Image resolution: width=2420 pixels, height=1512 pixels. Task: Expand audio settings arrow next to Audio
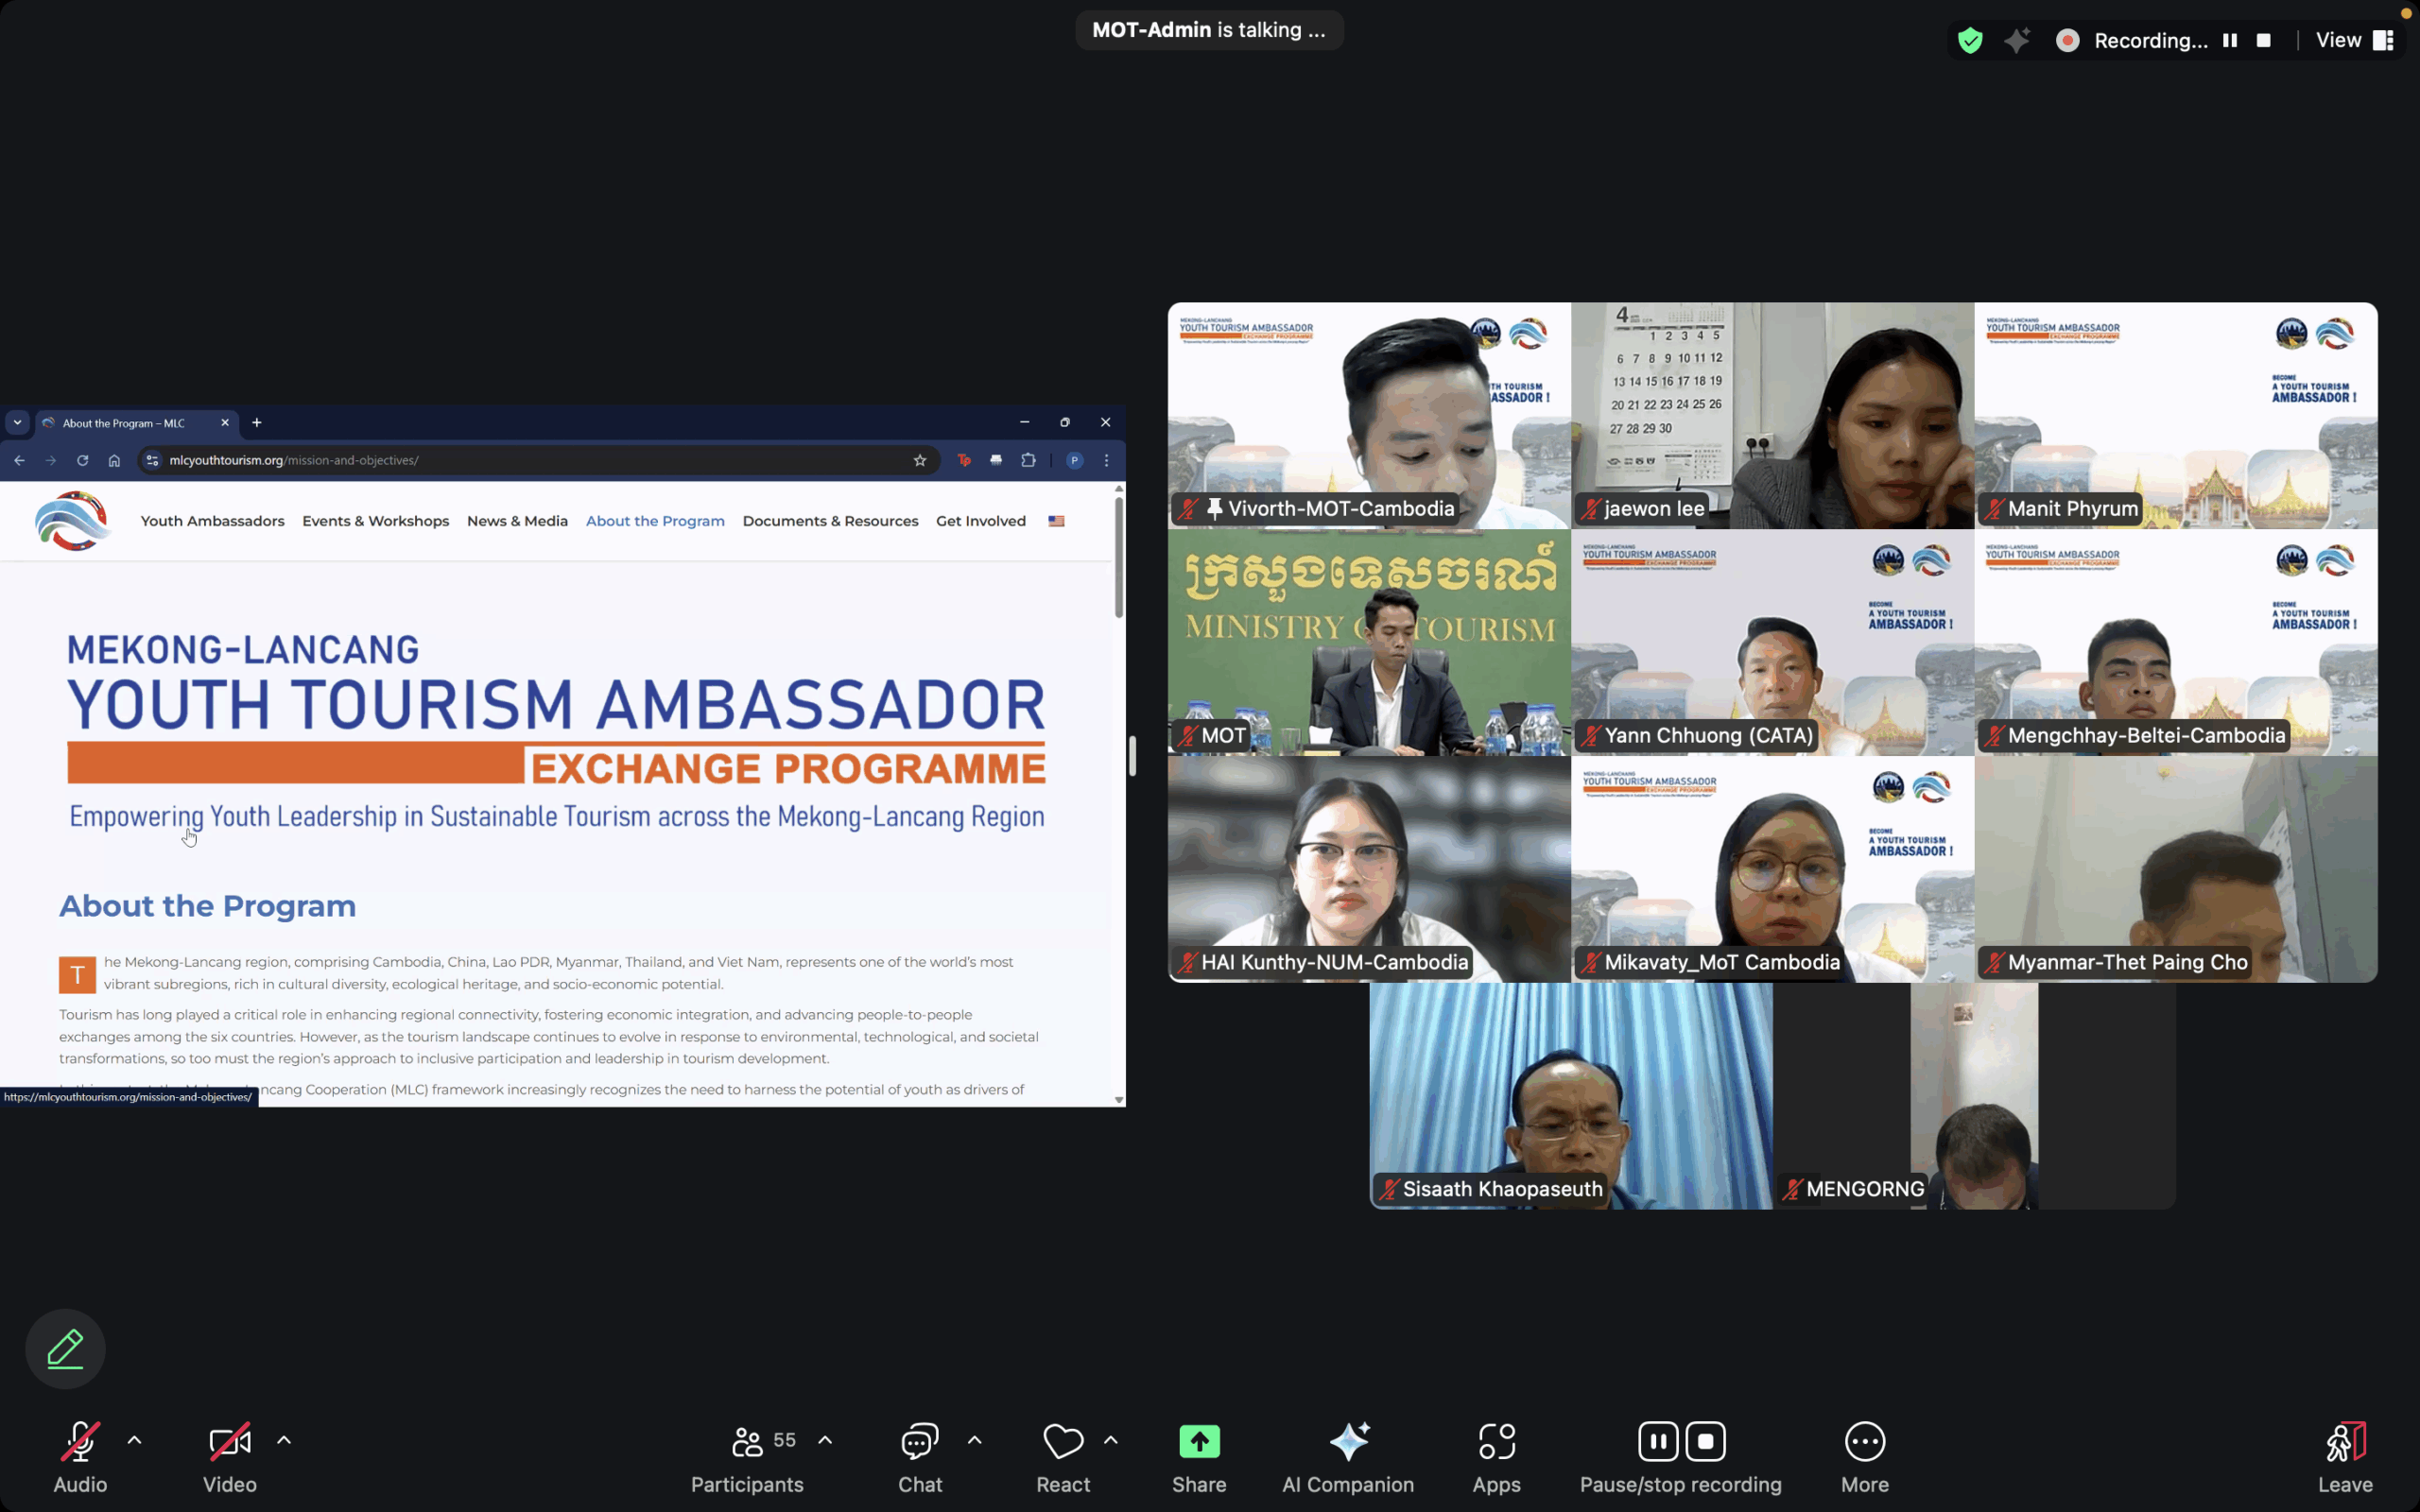(134, 1440)
